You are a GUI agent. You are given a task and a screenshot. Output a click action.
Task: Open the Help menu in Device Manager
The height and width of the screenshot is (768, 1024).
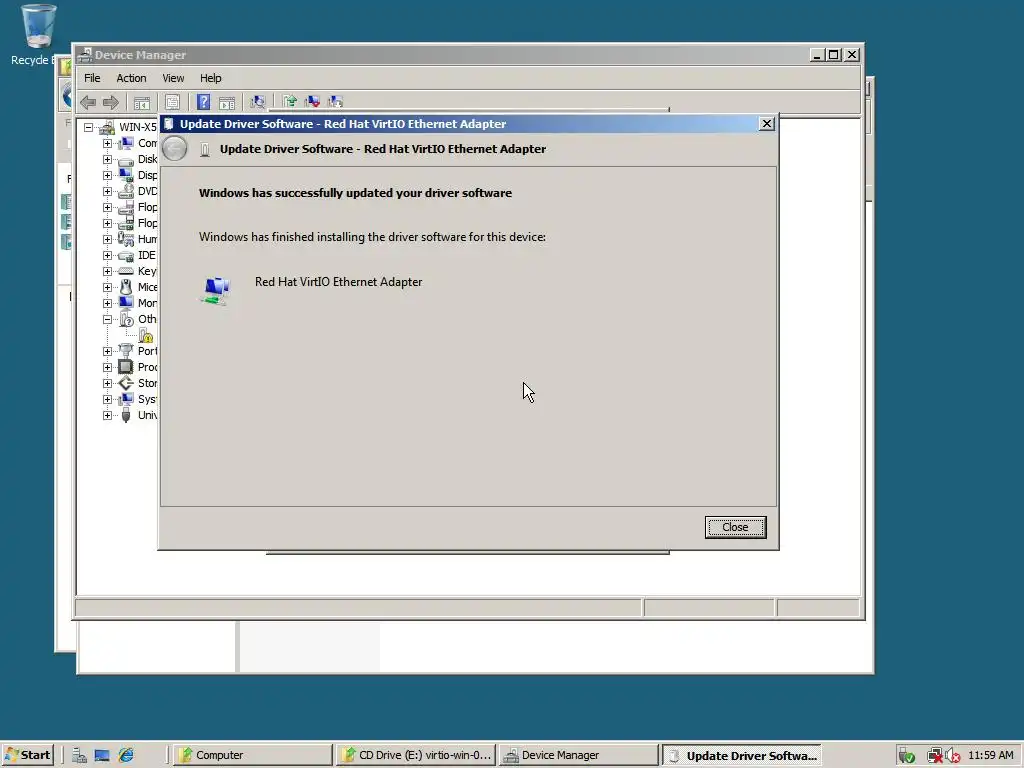[210, 78]
